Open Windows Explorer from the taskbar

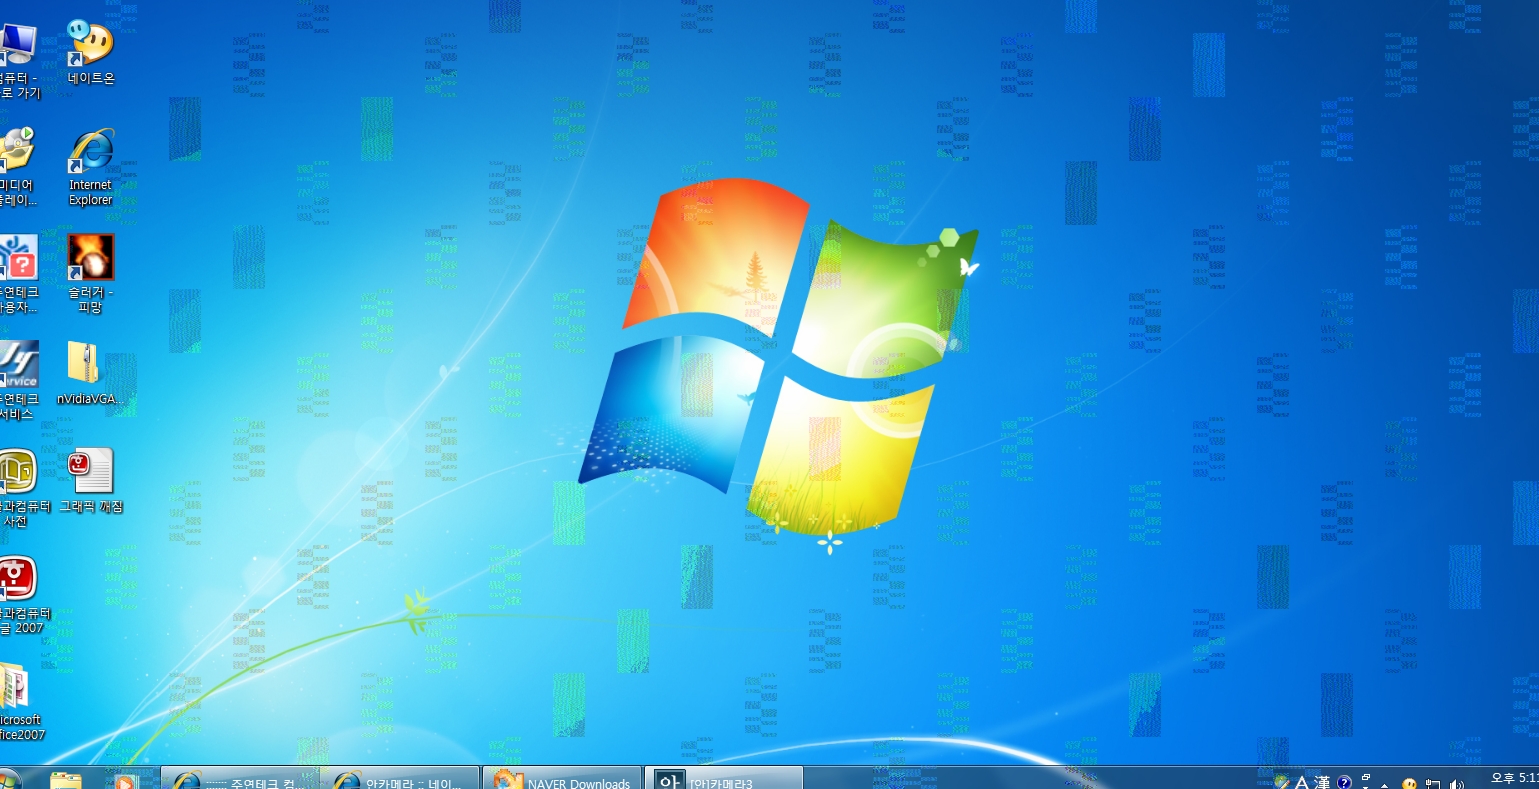pyautogui.click(x=66, y=780)
